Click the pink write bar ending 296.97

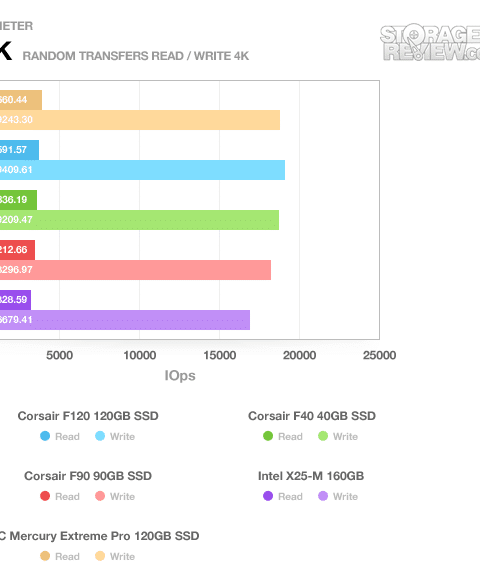click(135, 270)
